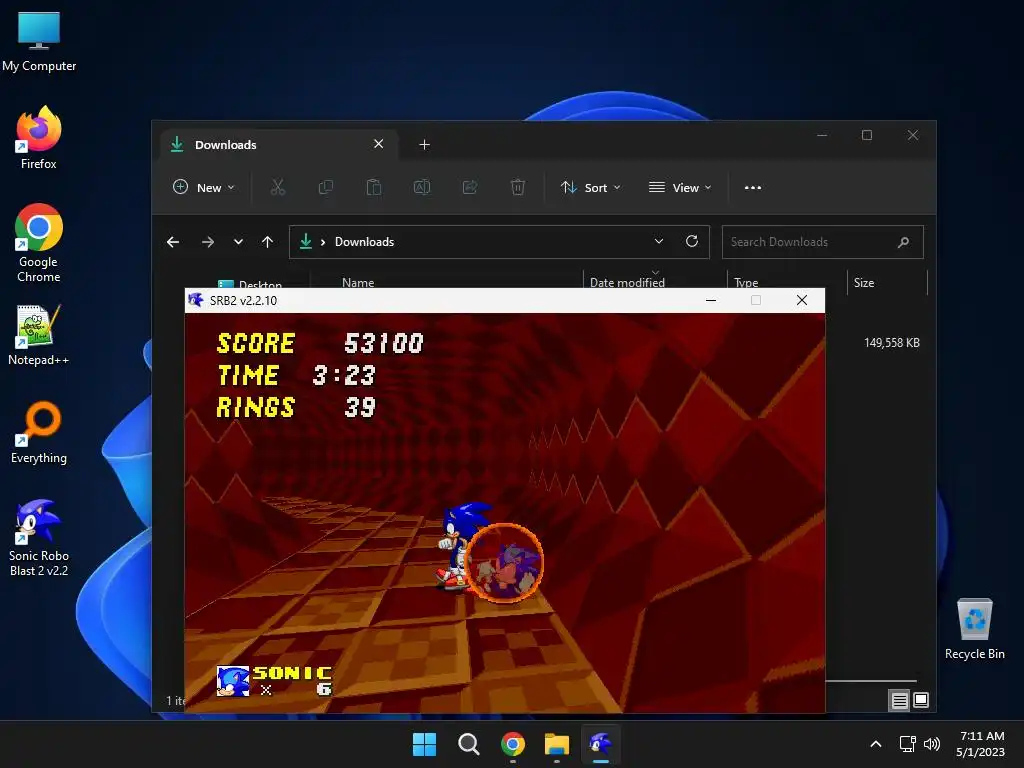
Task: Open Notepad++ desktop shortcut
Action: coord(39,335)
